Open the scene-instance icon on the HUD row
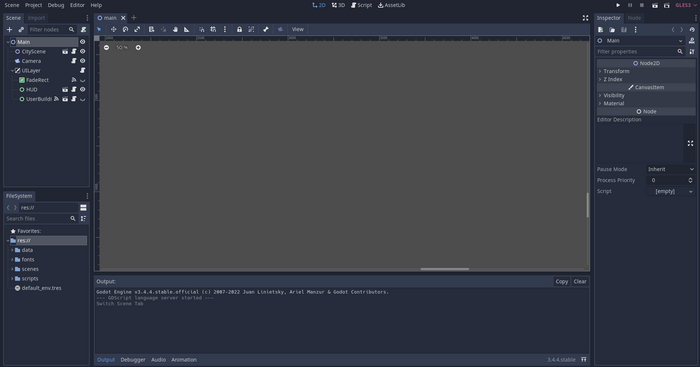 point(65,89)
